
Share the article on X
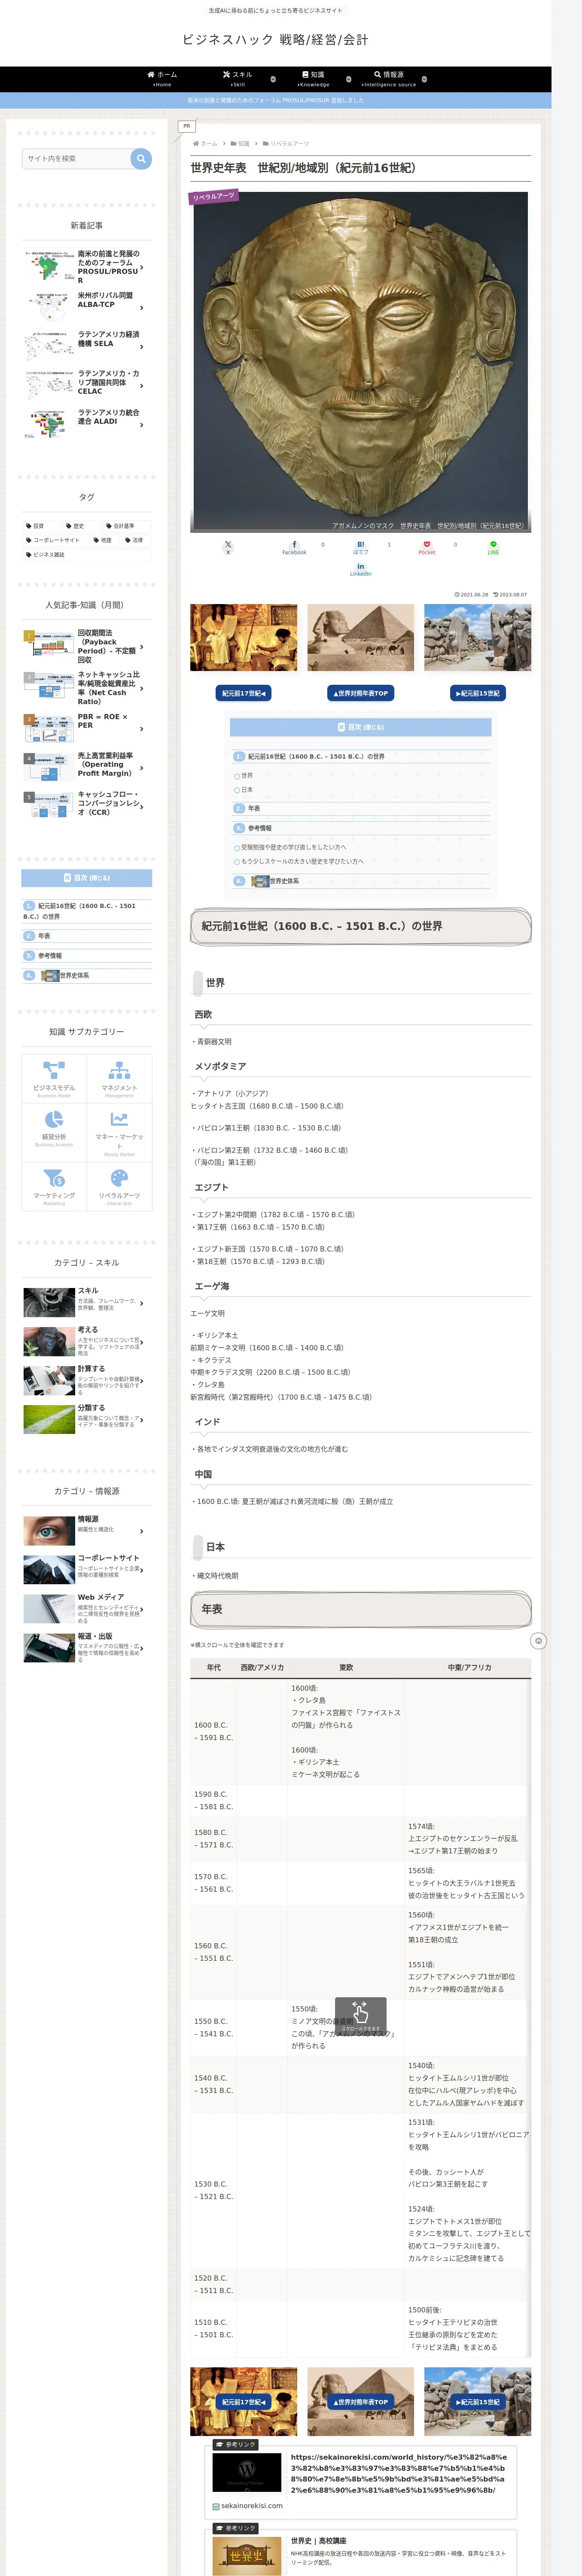point(228,547)
